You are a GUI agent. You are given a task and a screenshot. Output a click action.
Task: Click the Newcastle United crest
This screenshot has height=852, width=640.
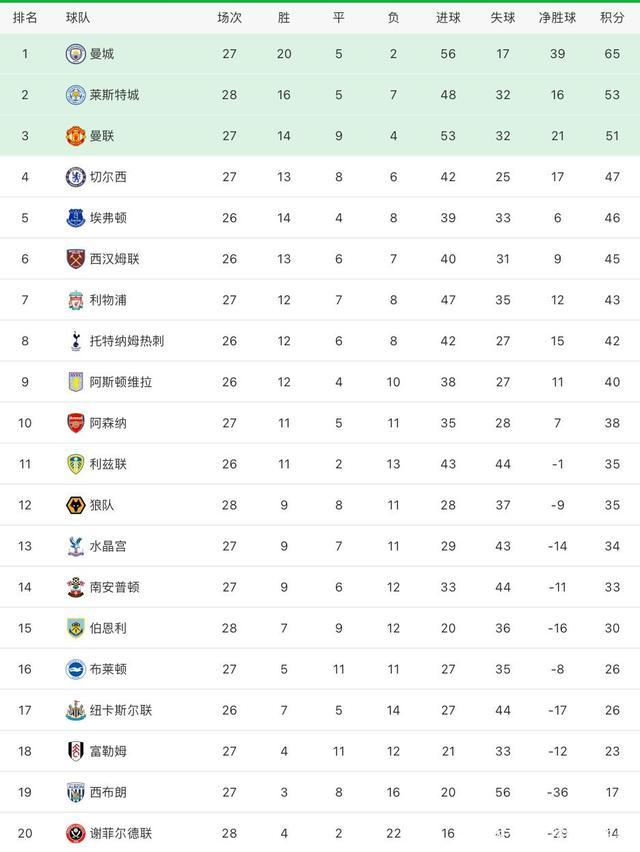pyautogui.click(x=75, y=710)
